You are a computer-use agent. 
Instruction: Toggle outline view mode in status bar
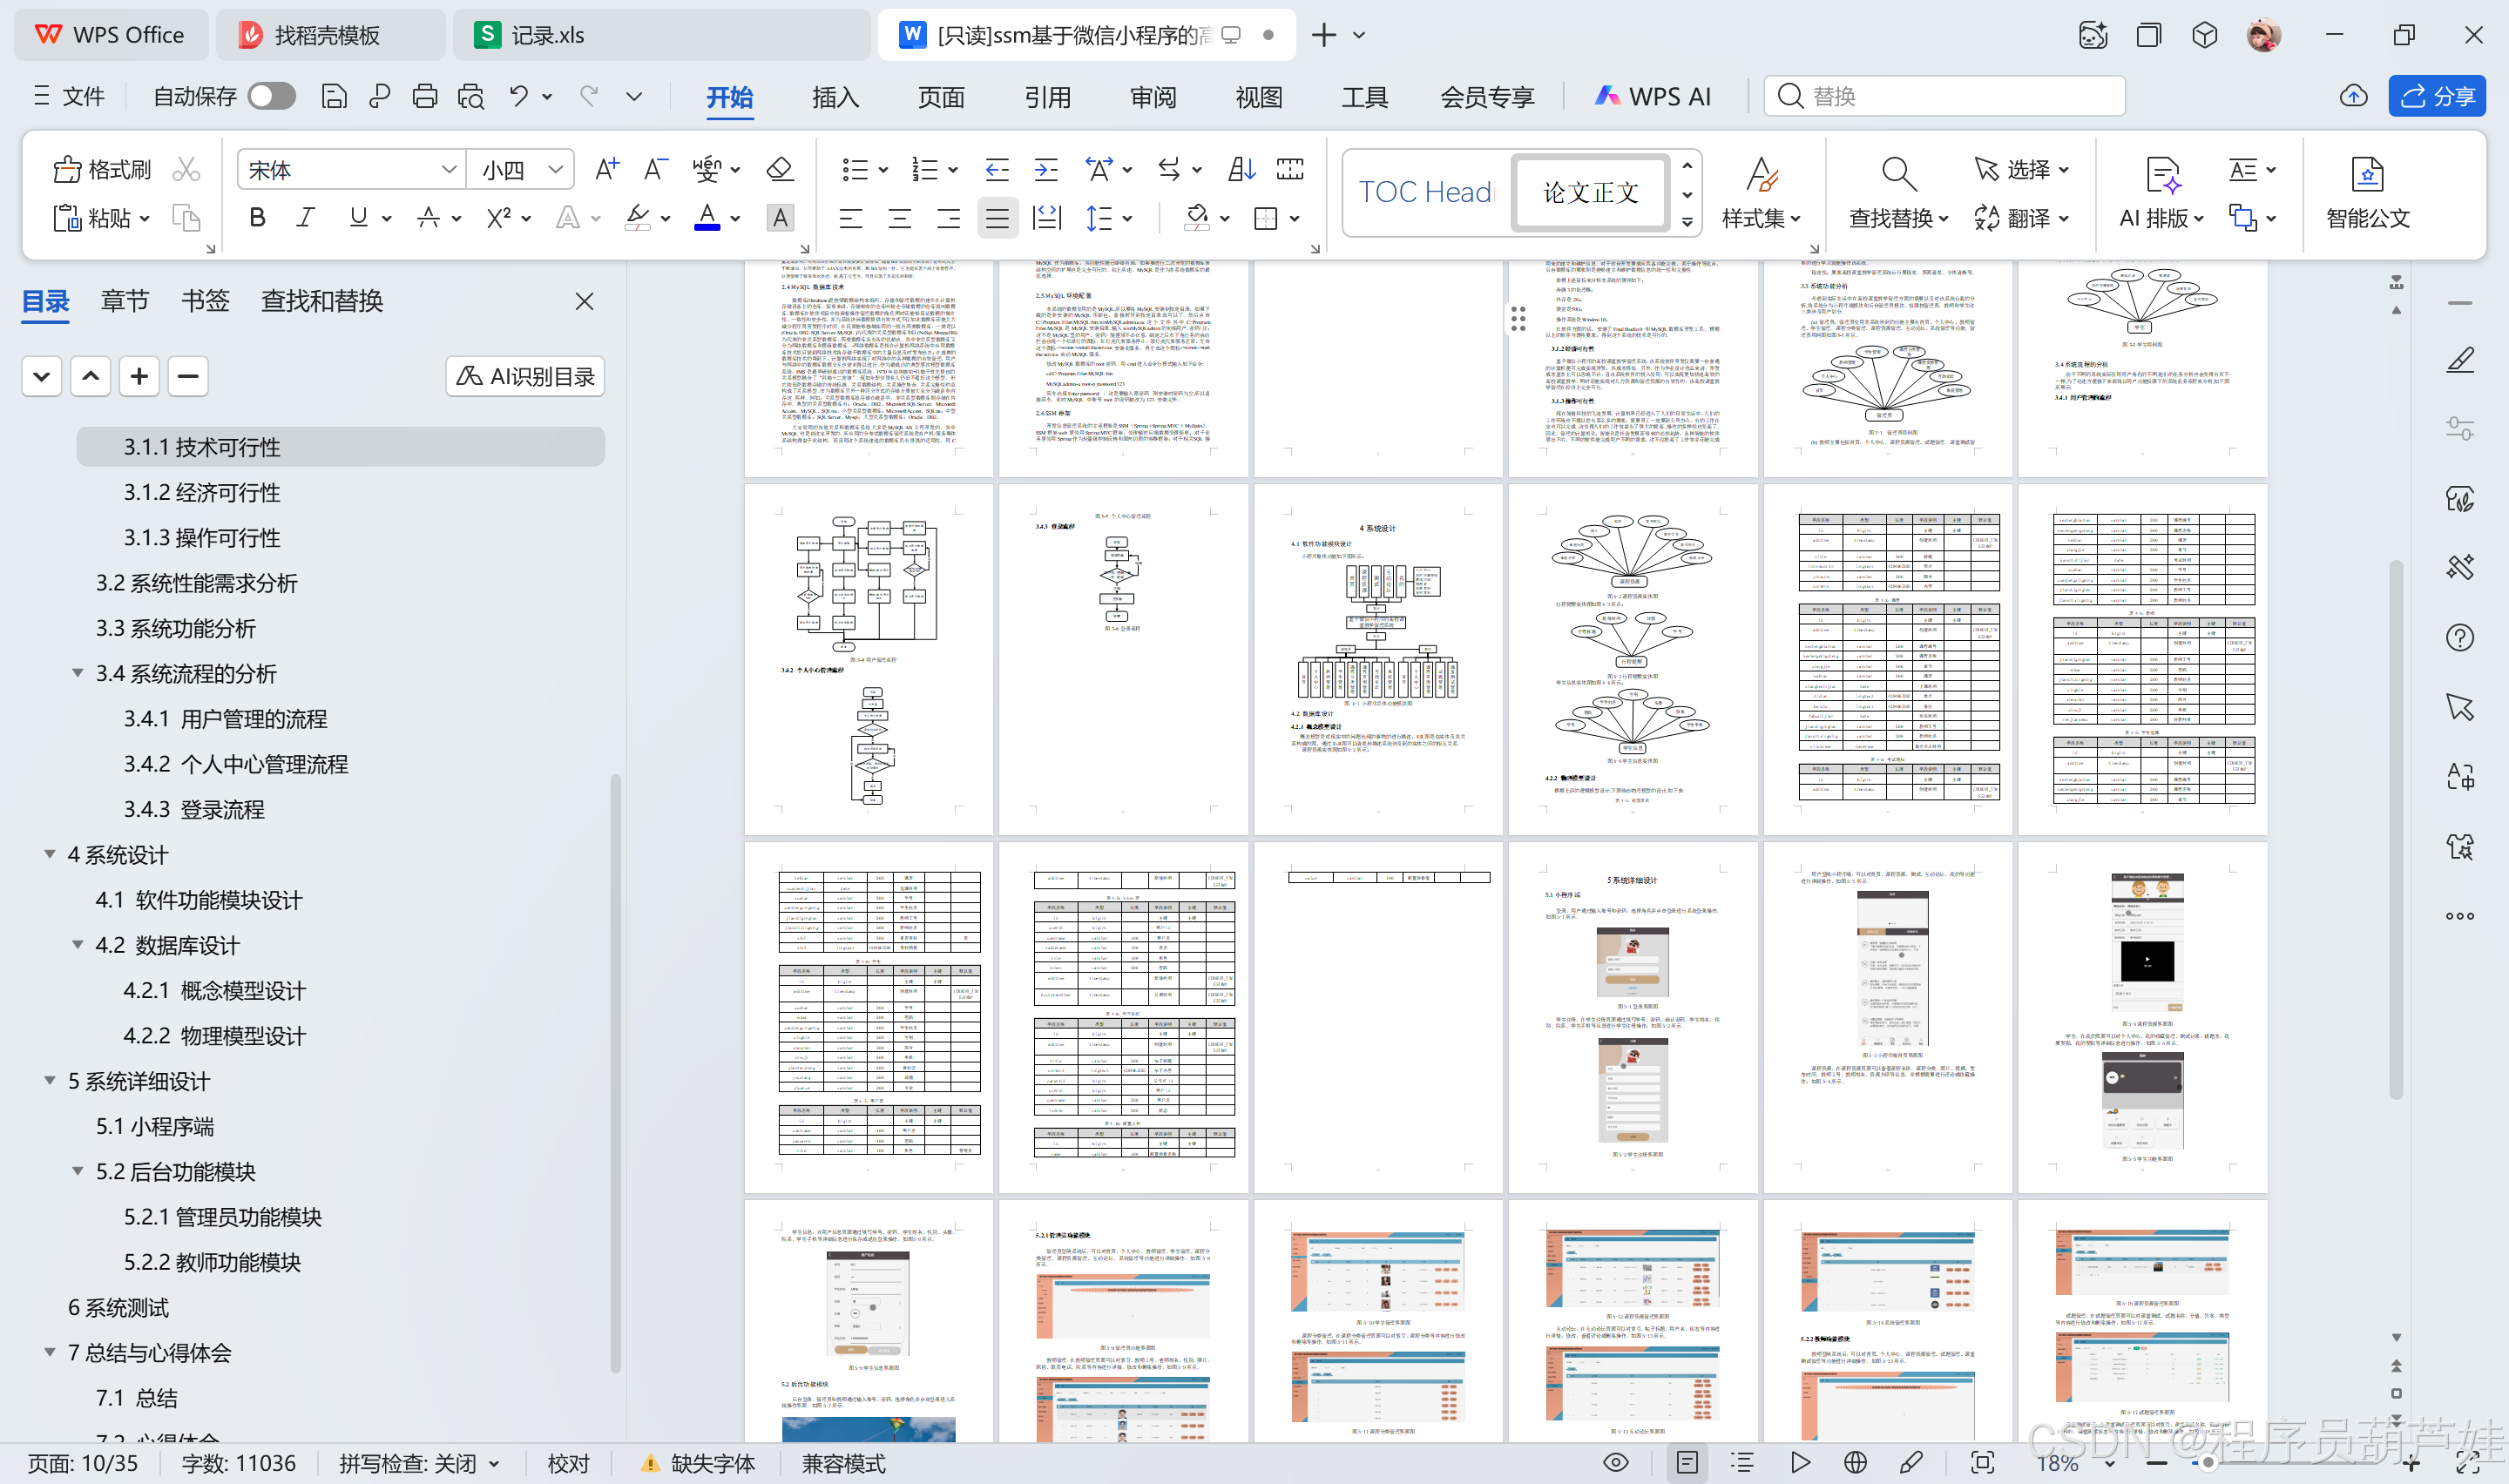[1743, 1463]
